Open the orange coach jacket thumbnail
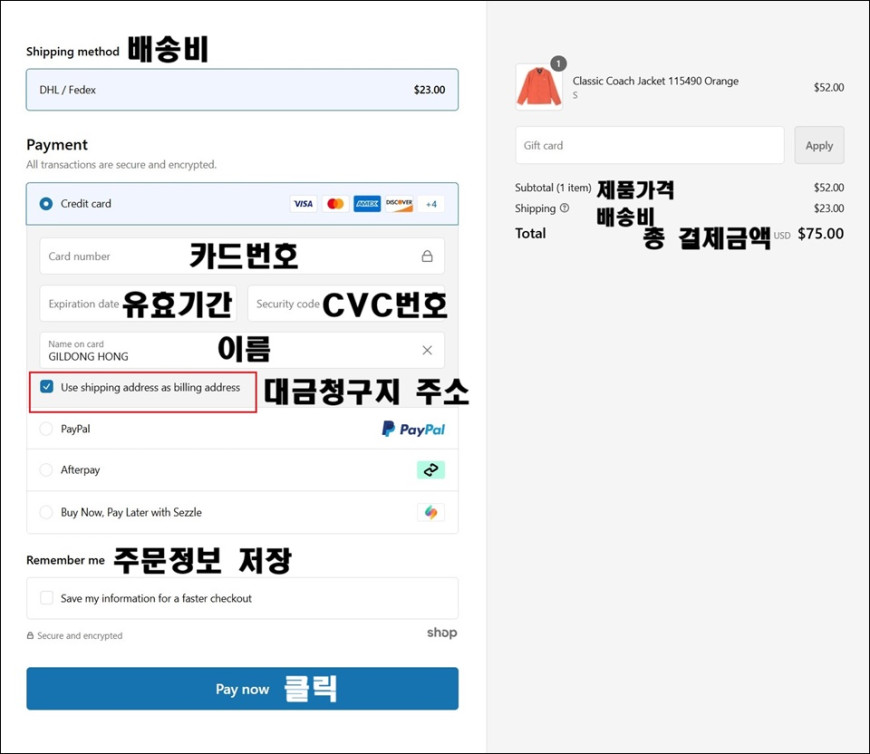Screen dimensions: 870x754 click(539, 87)
